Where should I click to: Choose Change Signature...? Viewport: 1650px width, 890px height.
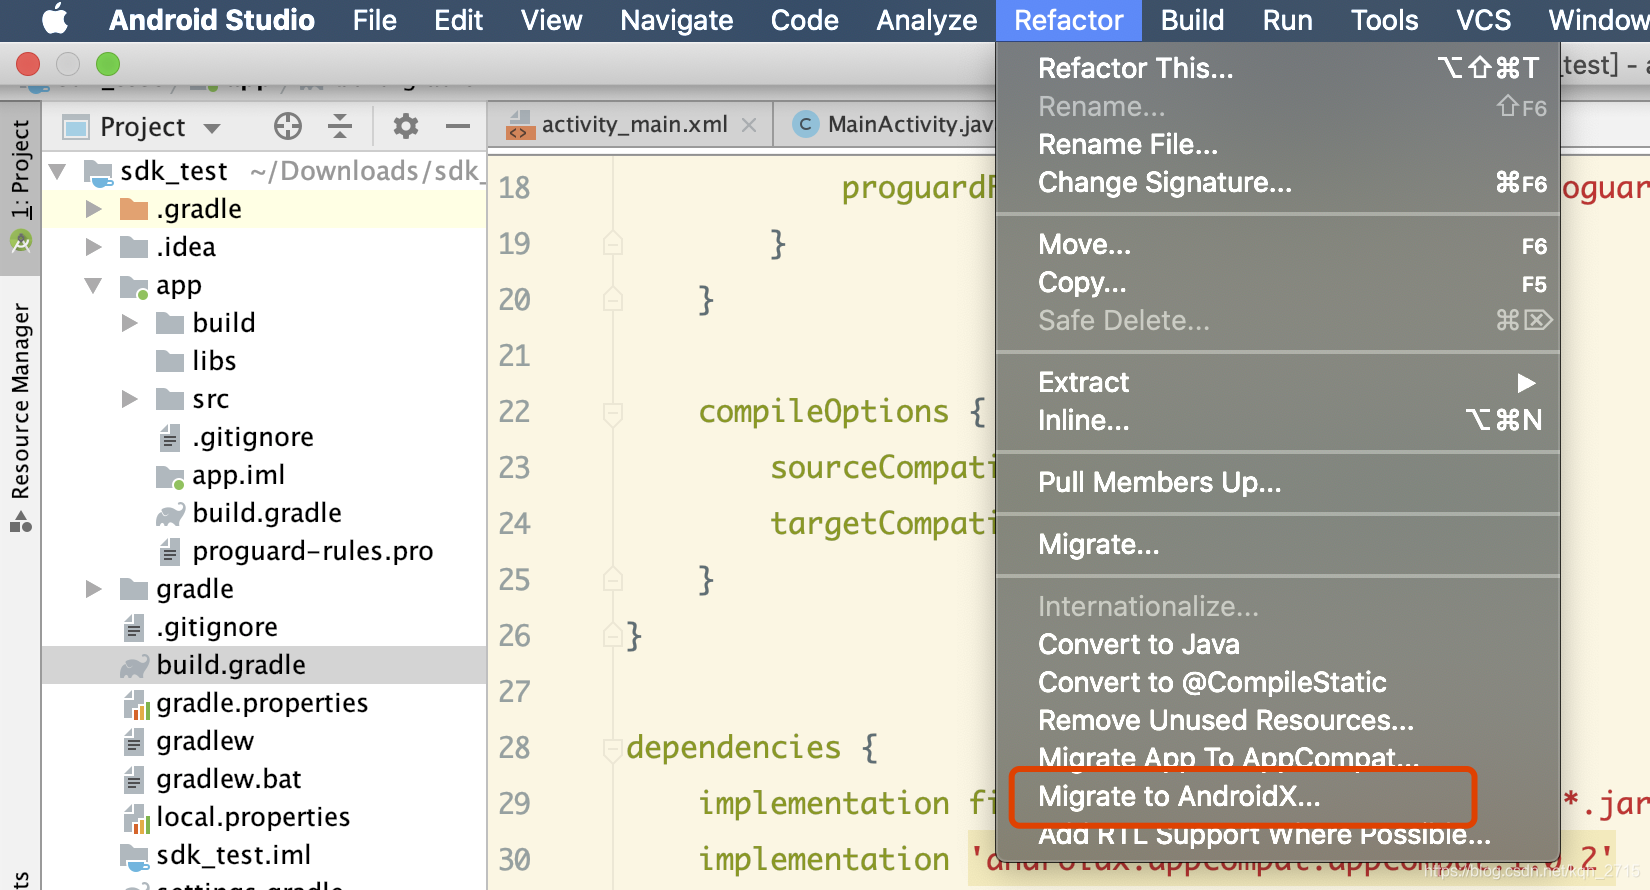1278,183
